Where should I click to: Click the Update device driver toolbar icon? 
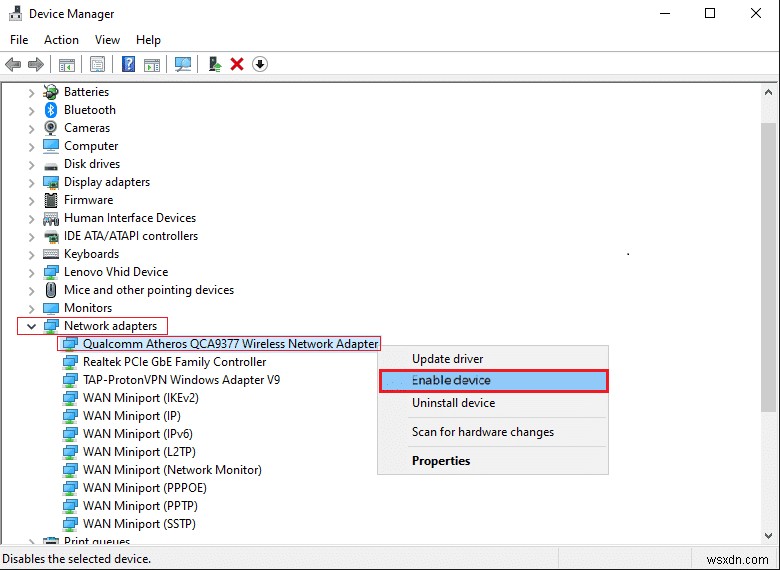(214, 64)
